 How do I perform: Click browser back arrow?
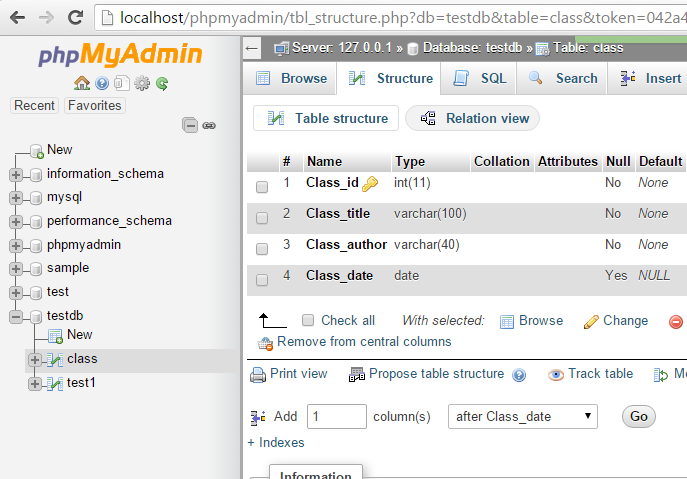click(x=18, y=18)
